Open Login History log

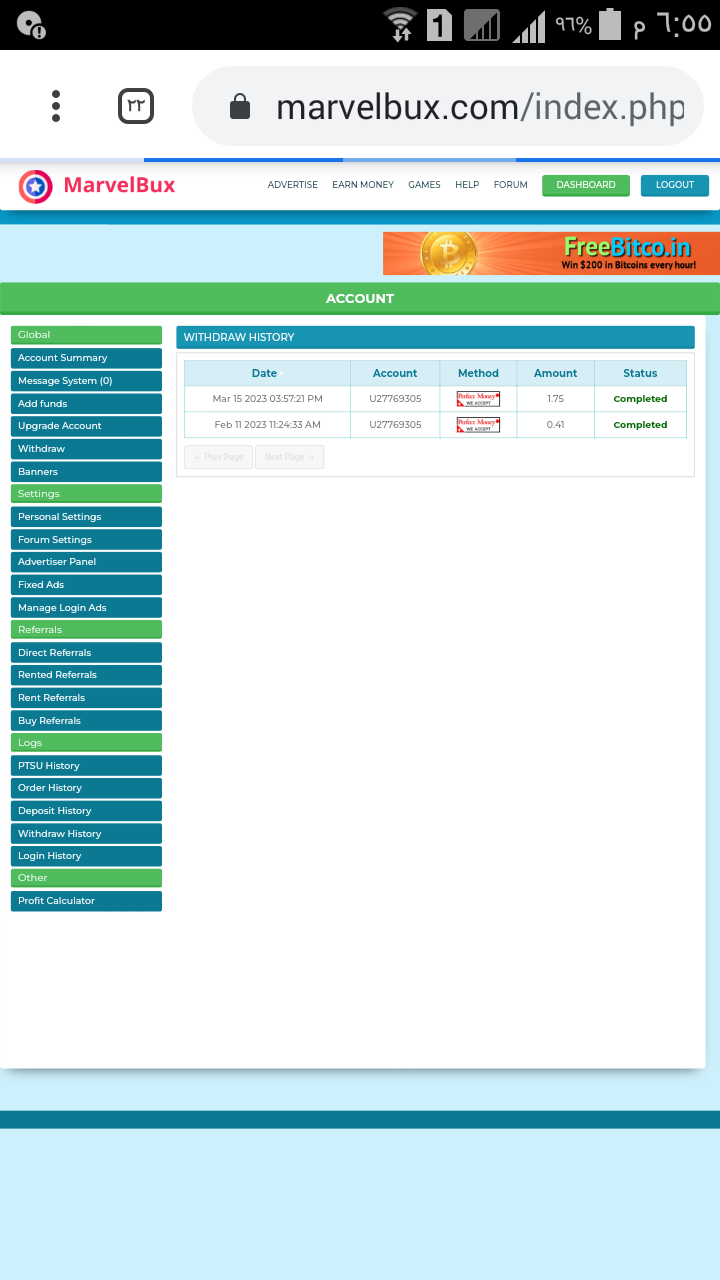coord(86,856)
